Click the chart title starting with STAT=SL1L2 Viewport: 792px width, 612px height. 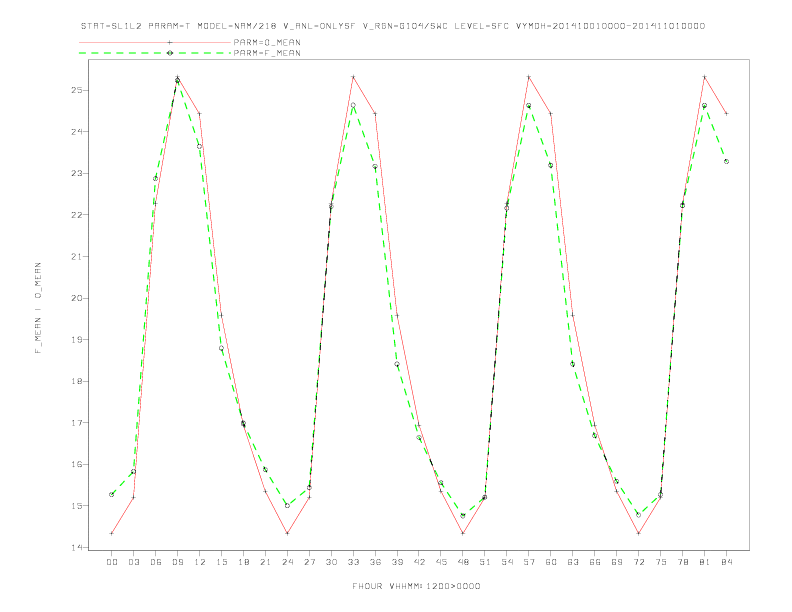tap(393, 26)
